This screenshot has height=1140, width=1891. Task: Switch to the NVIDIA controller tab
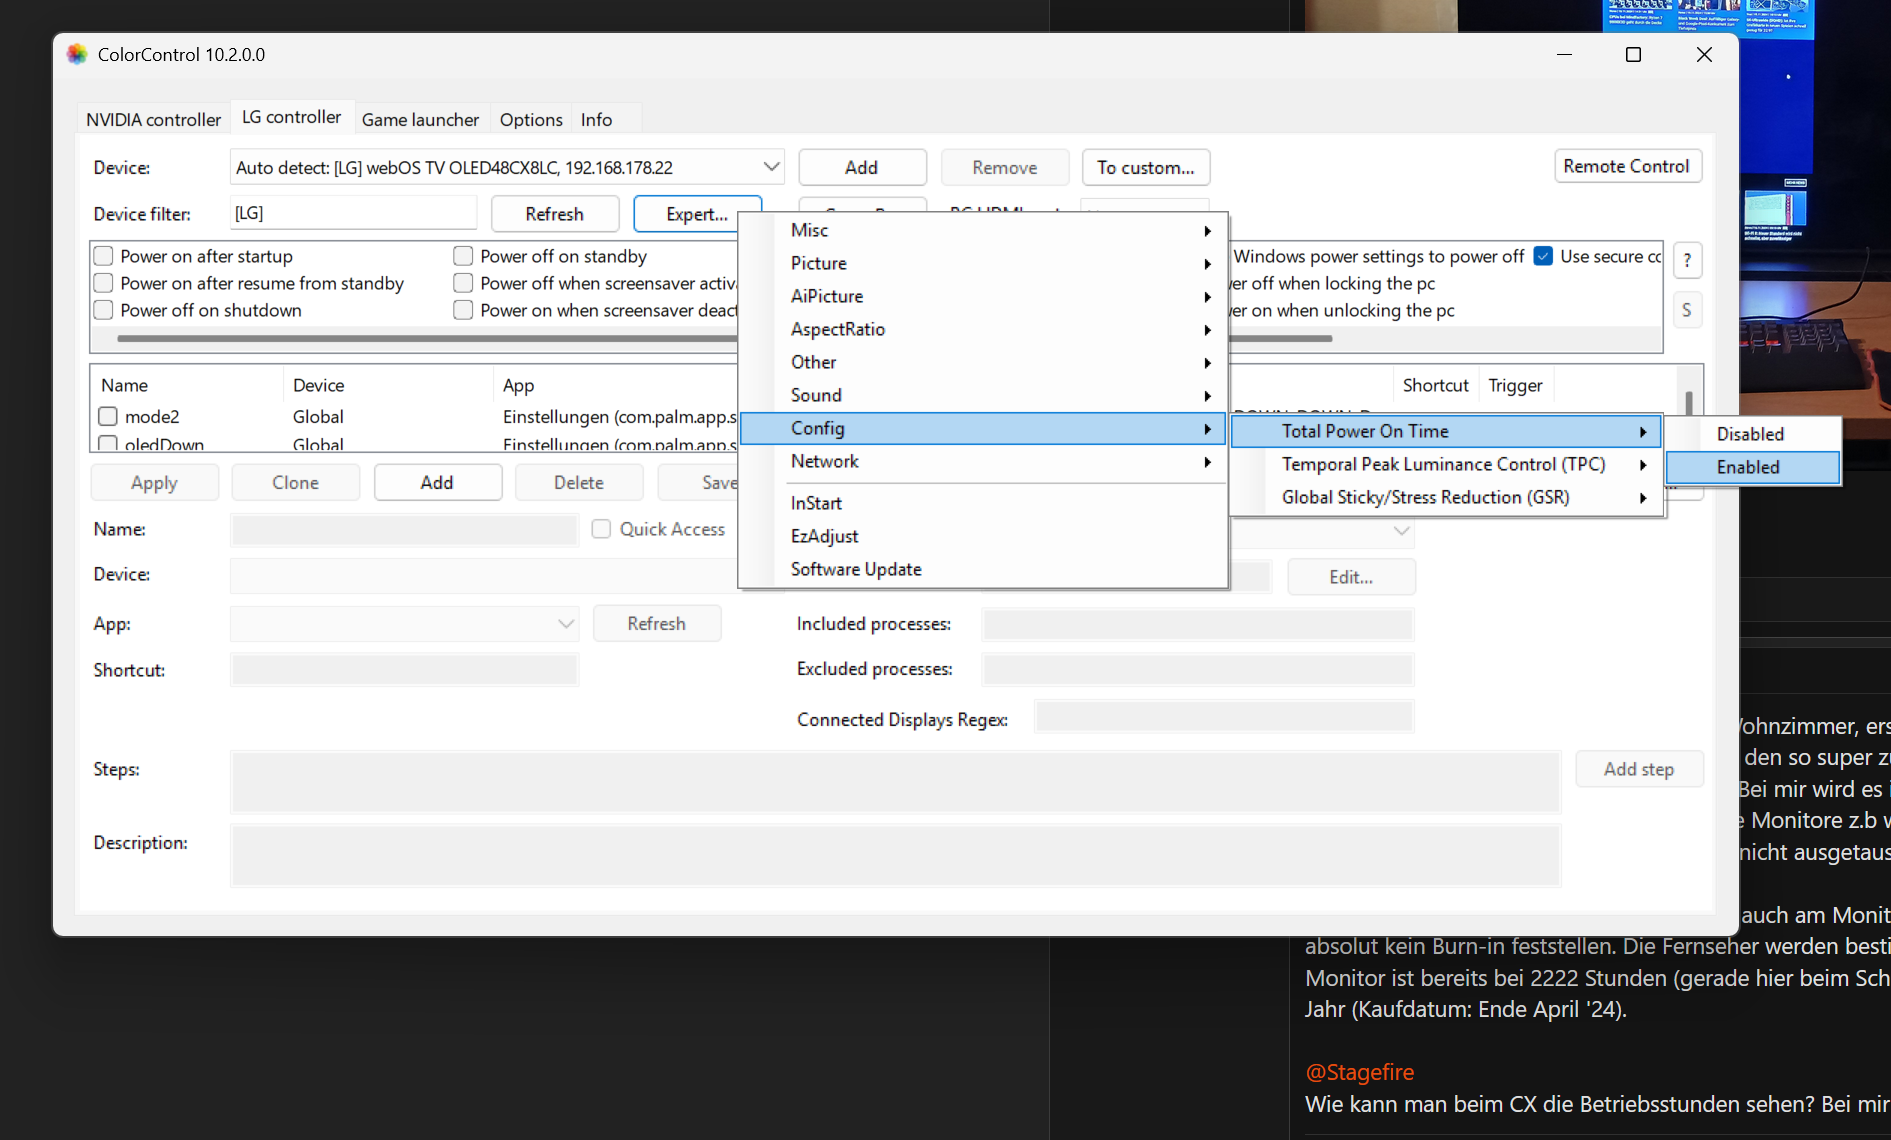point(152,118)
